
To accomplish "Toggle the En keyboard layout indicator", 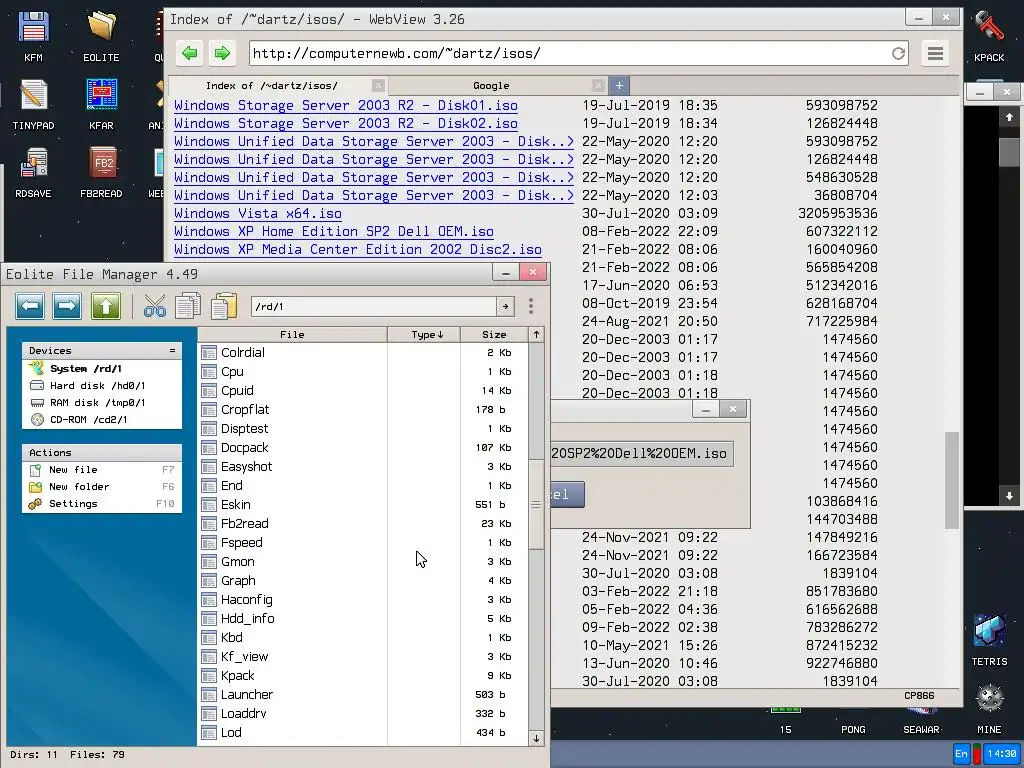I will [961, 754].
